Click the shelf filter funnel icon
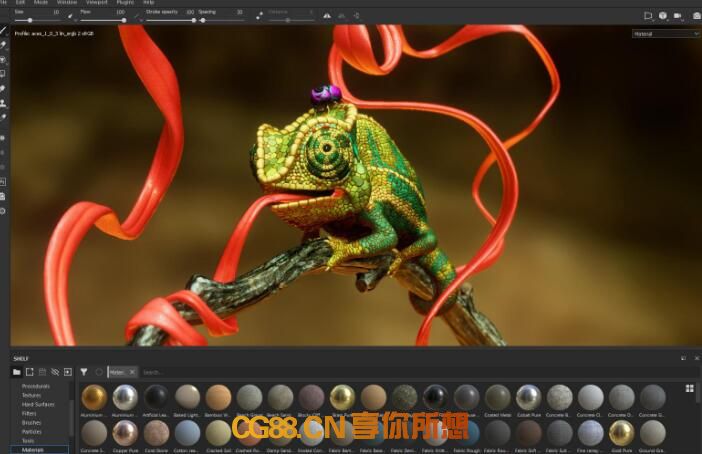702x454 pixels. point(84,372)
